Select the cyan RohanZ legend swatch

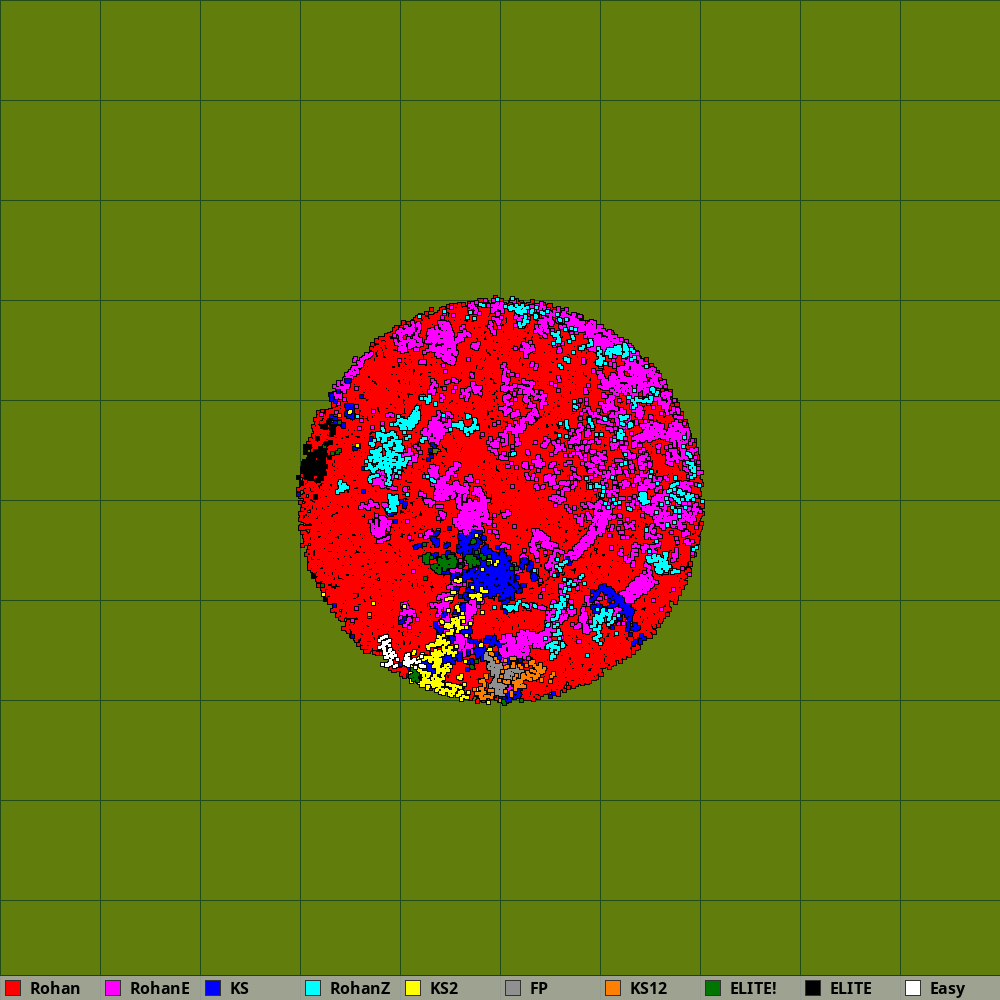[x=313, y=988]
